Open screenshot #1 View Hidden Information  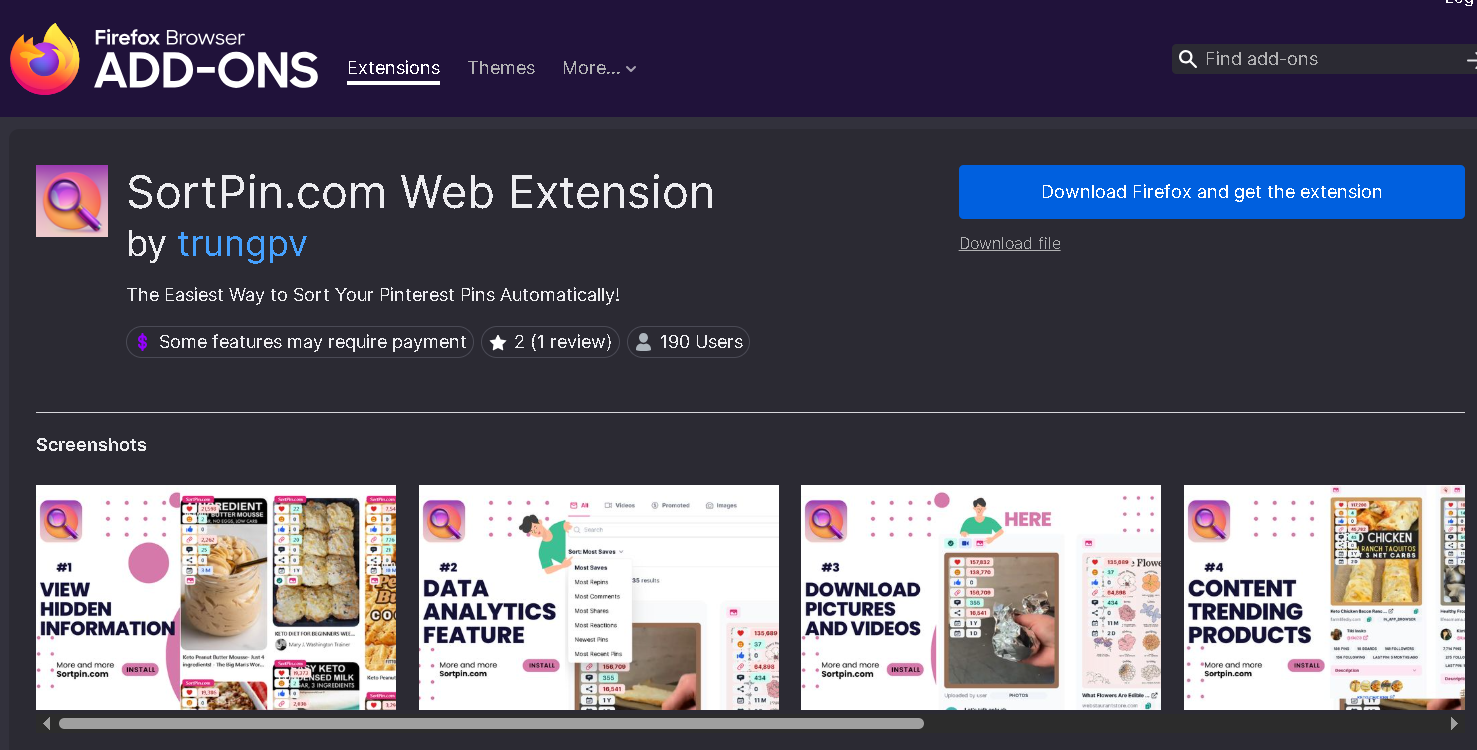[x=216, y=597]
